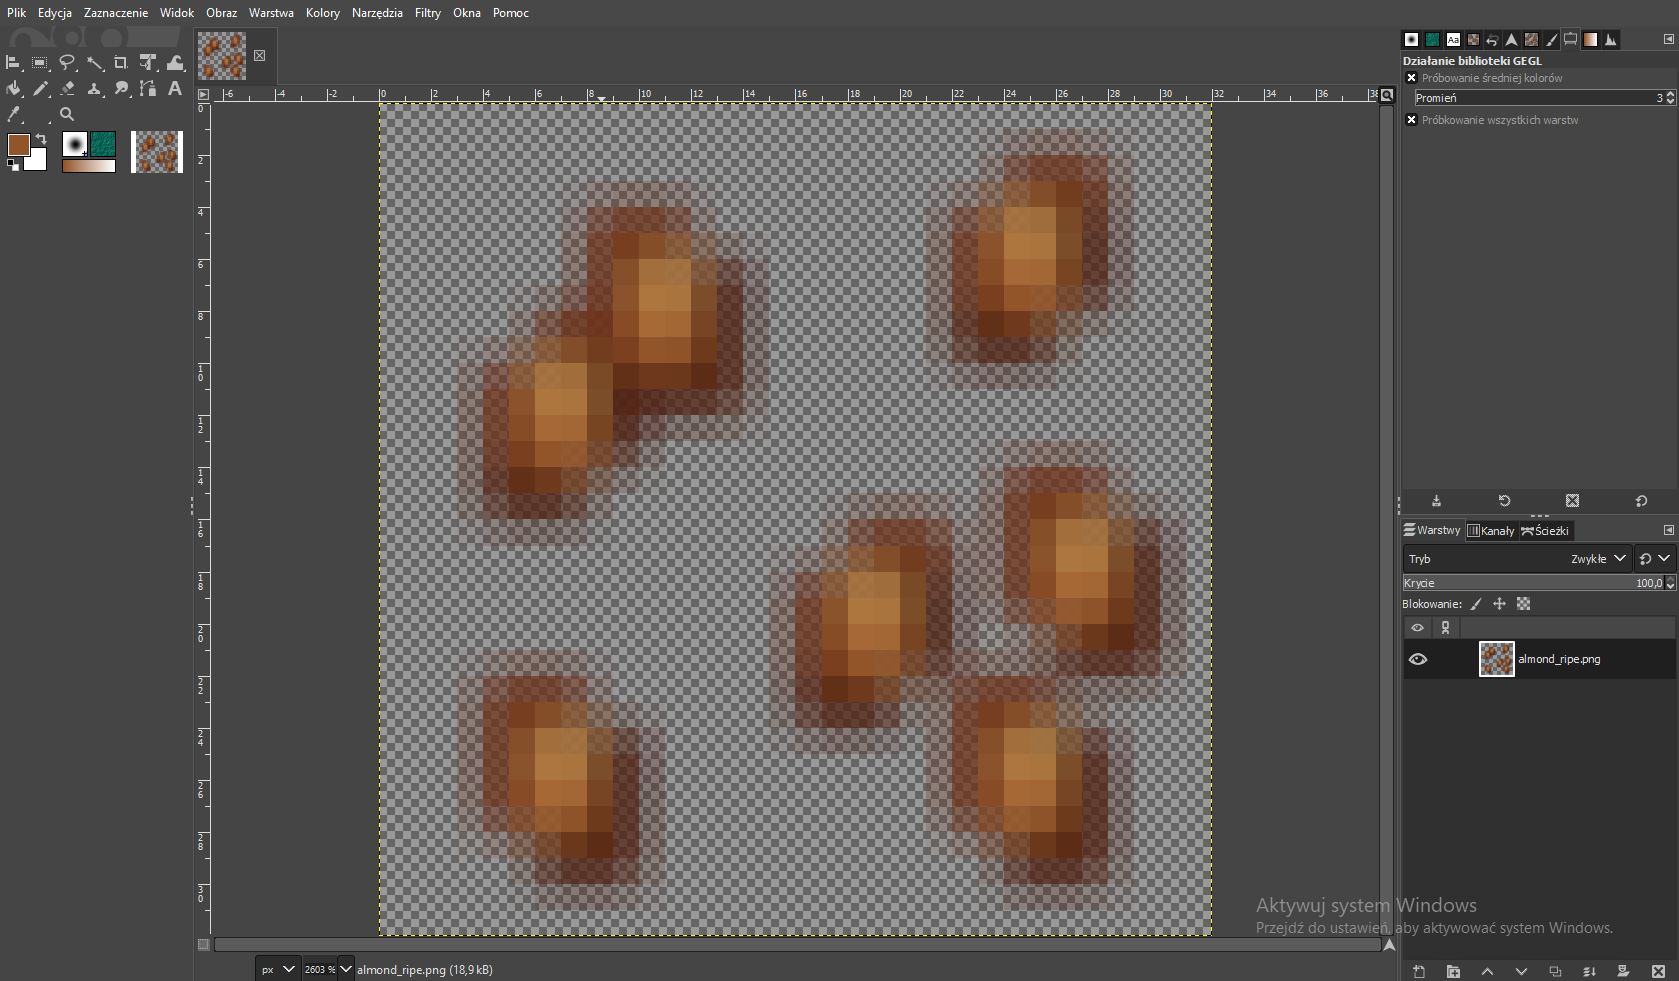1679x981 pixels.
Task: Switch to the Fonts dock tab
Action: [x=1453, y=40]
